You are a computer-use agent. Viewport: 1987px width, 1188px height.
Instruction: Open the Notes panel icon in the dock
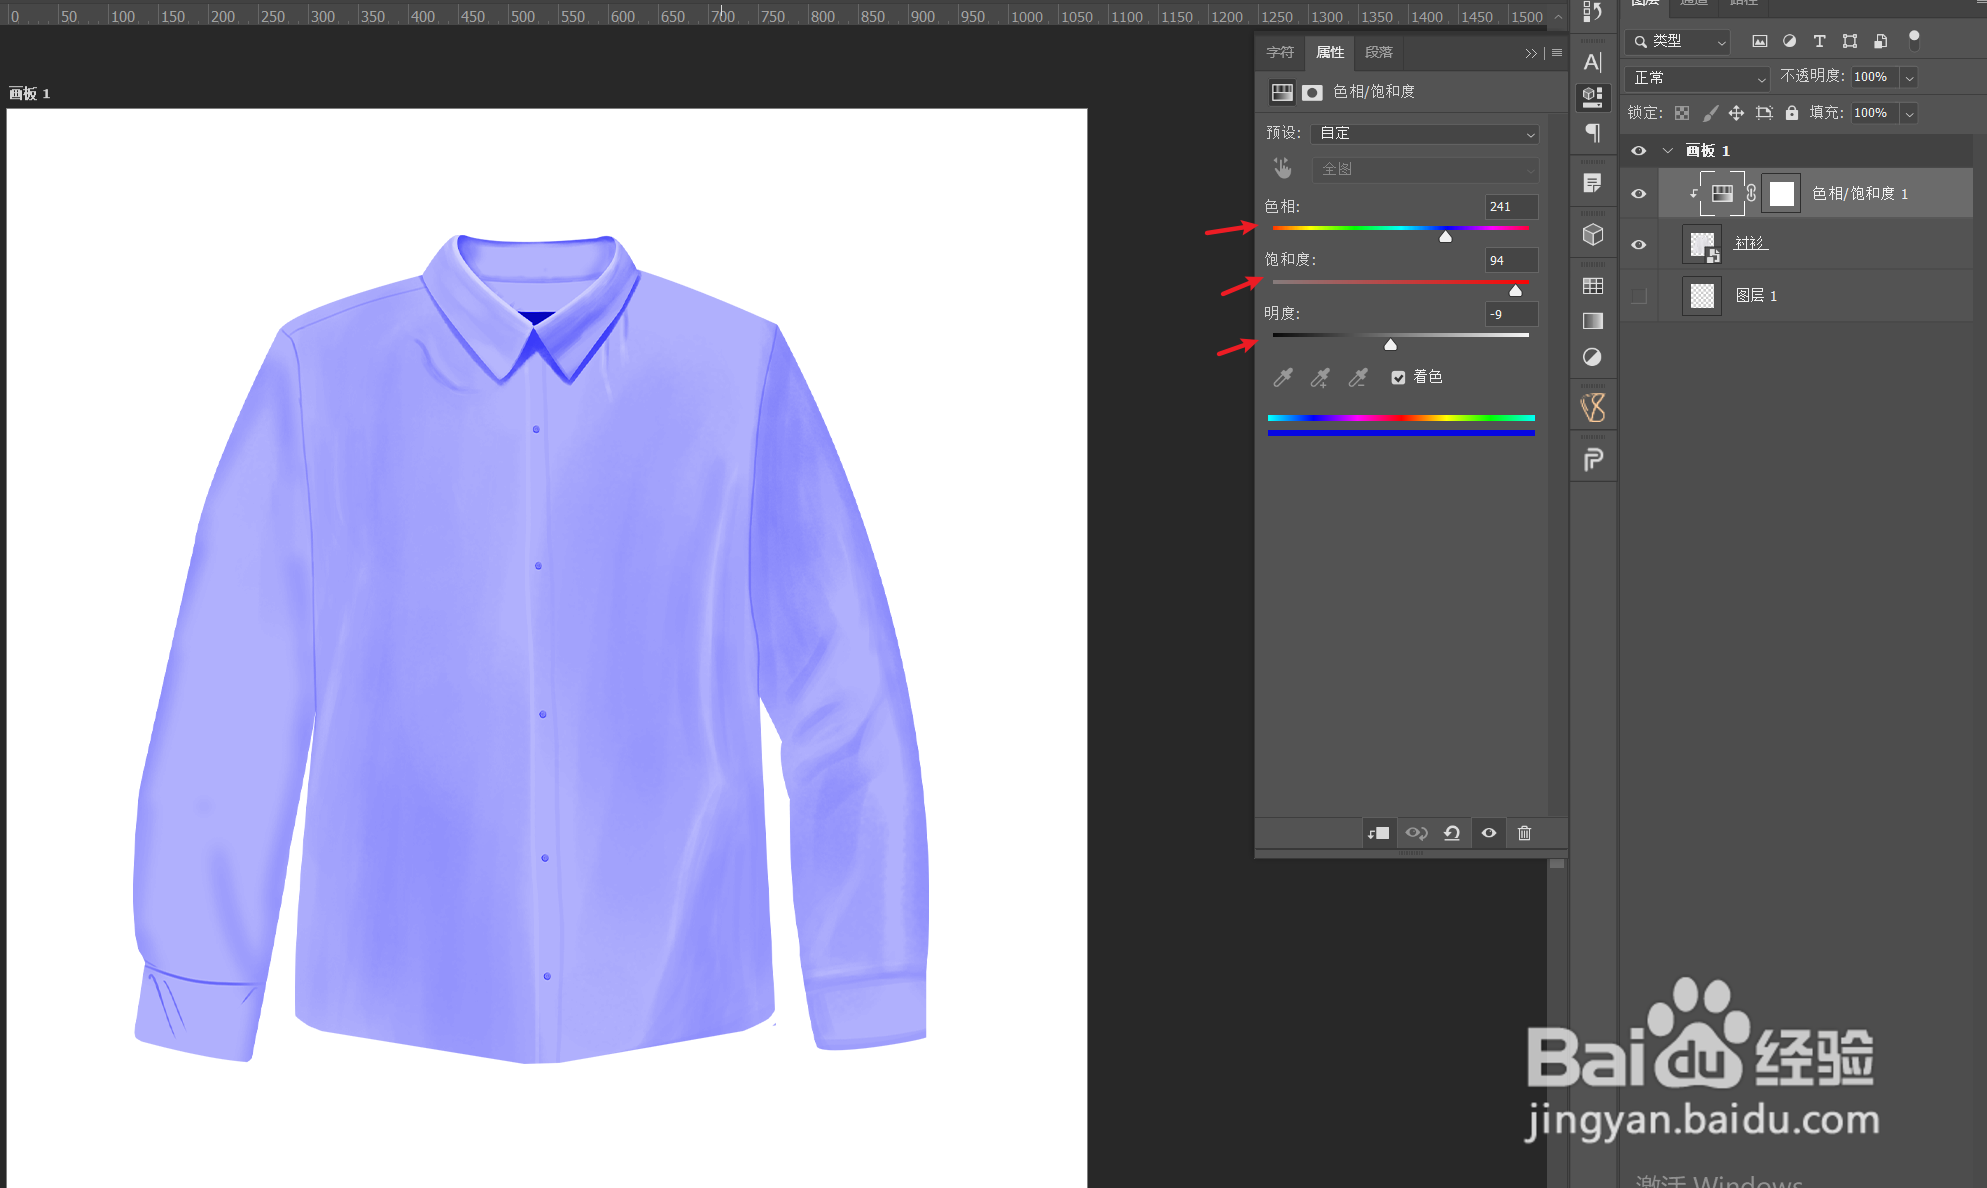click(1593, 183)
